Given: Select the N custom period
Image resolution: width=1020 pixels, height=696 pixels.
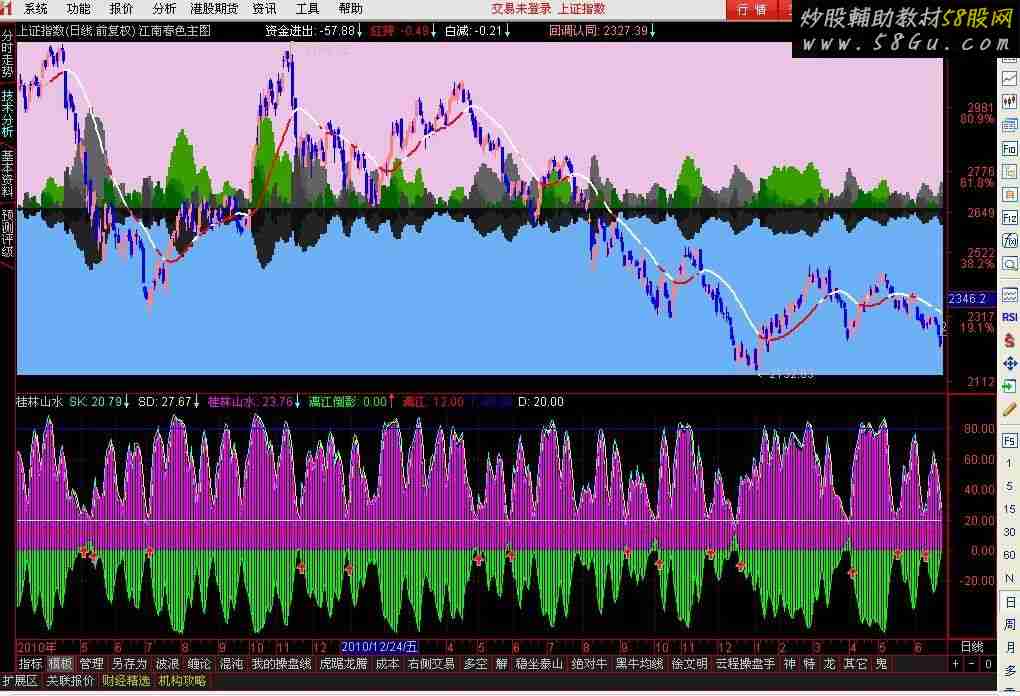Looking at the screenshot, I should 1009,578.
